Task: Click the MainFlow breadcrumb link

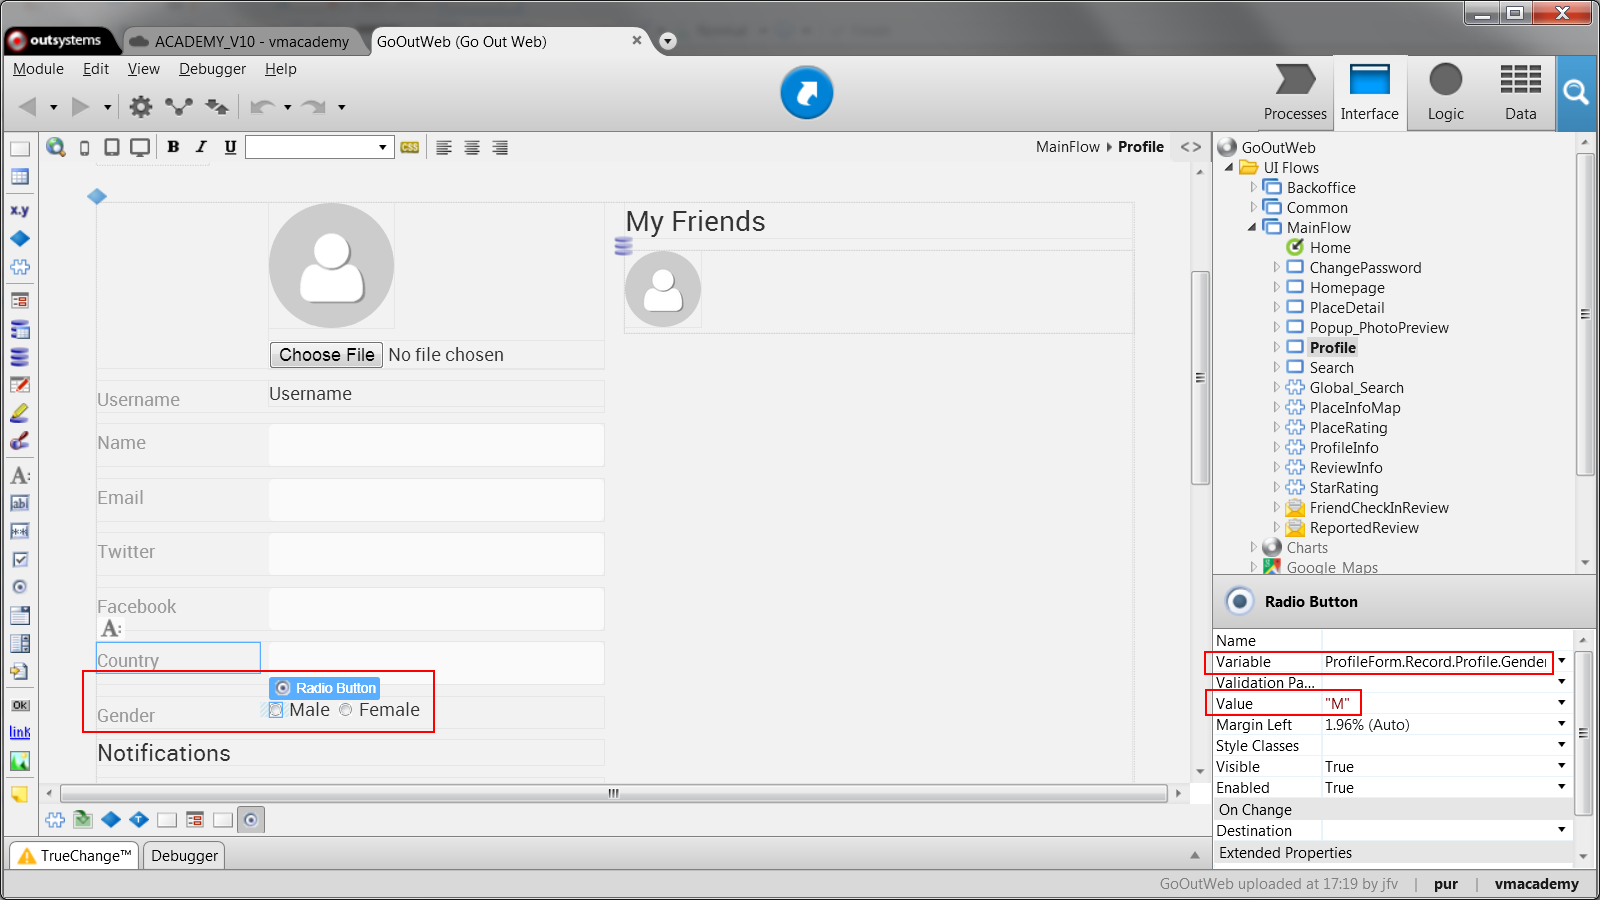Action: tap(1066, 146)
